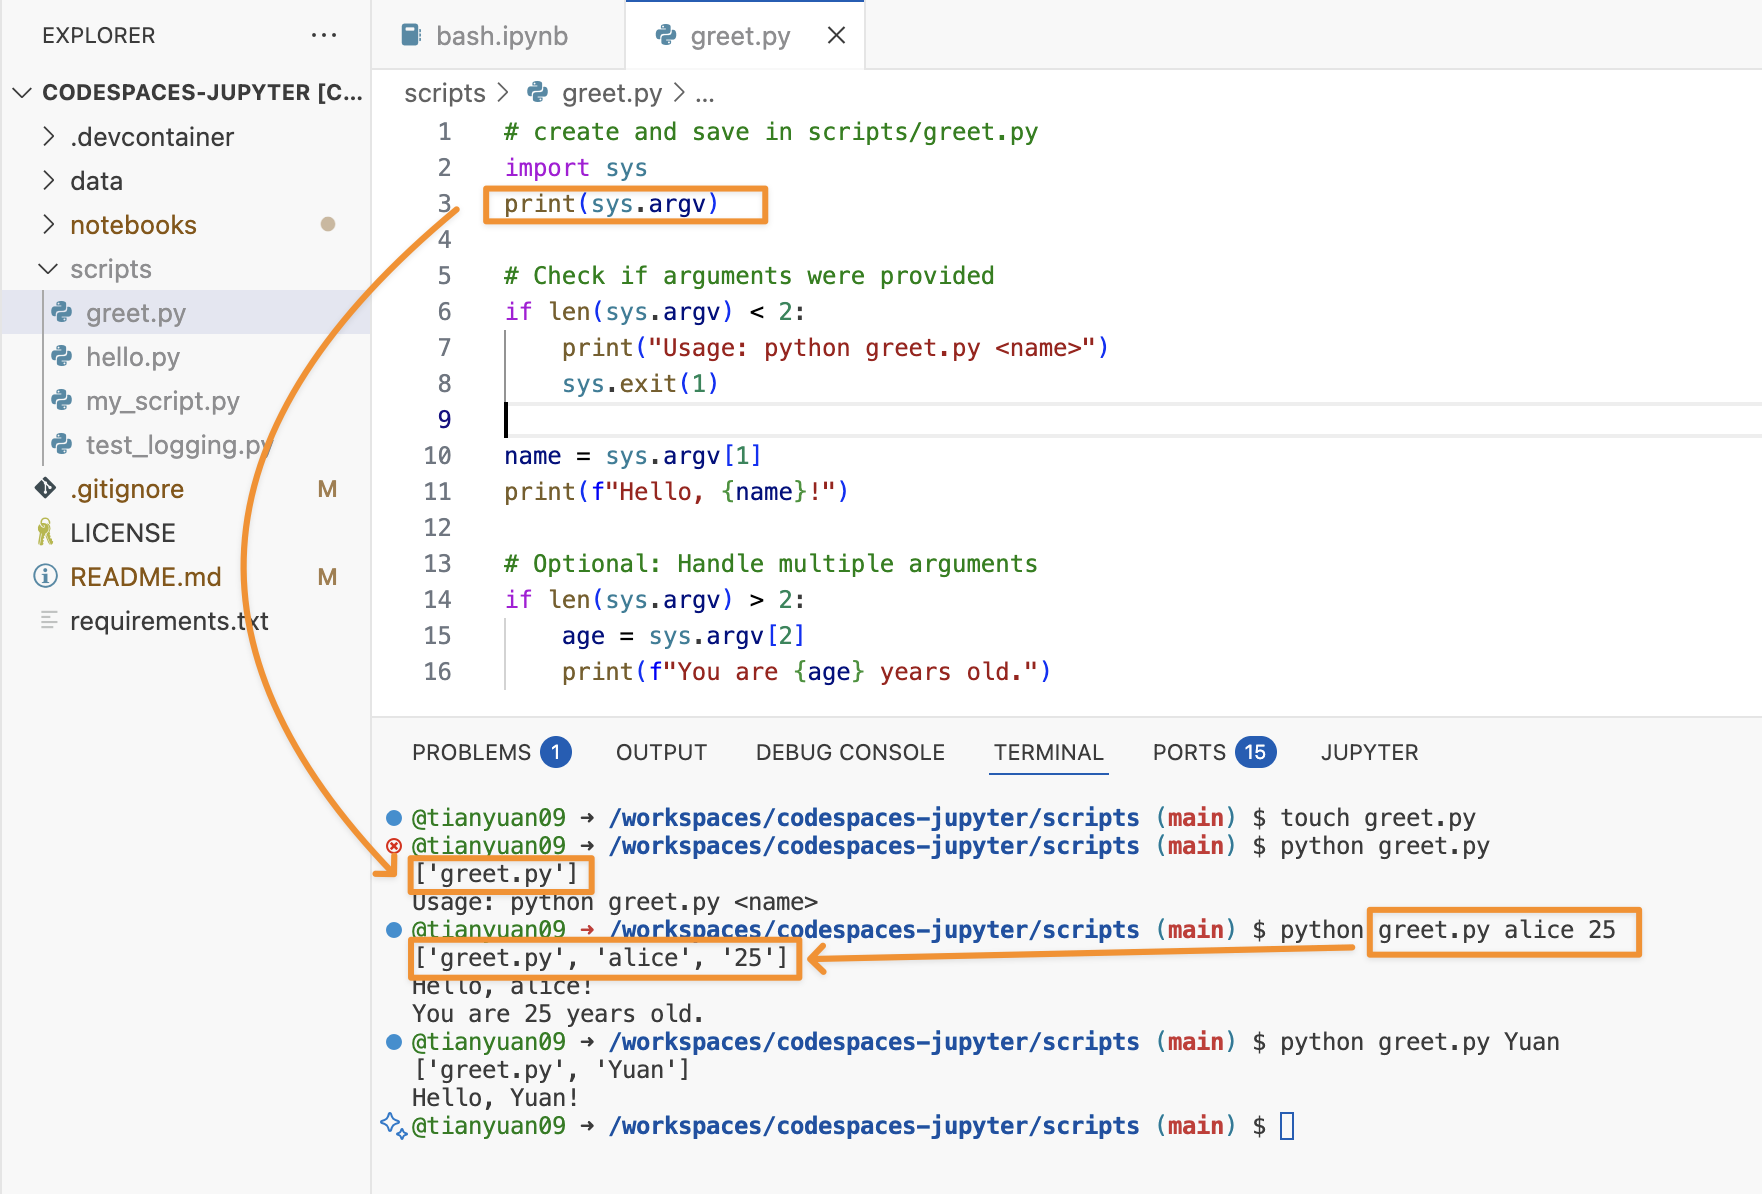Switch to the bash.ipynb tab
The height and width of the screenshot is (1194, 1762).
(x=501, y=36)
